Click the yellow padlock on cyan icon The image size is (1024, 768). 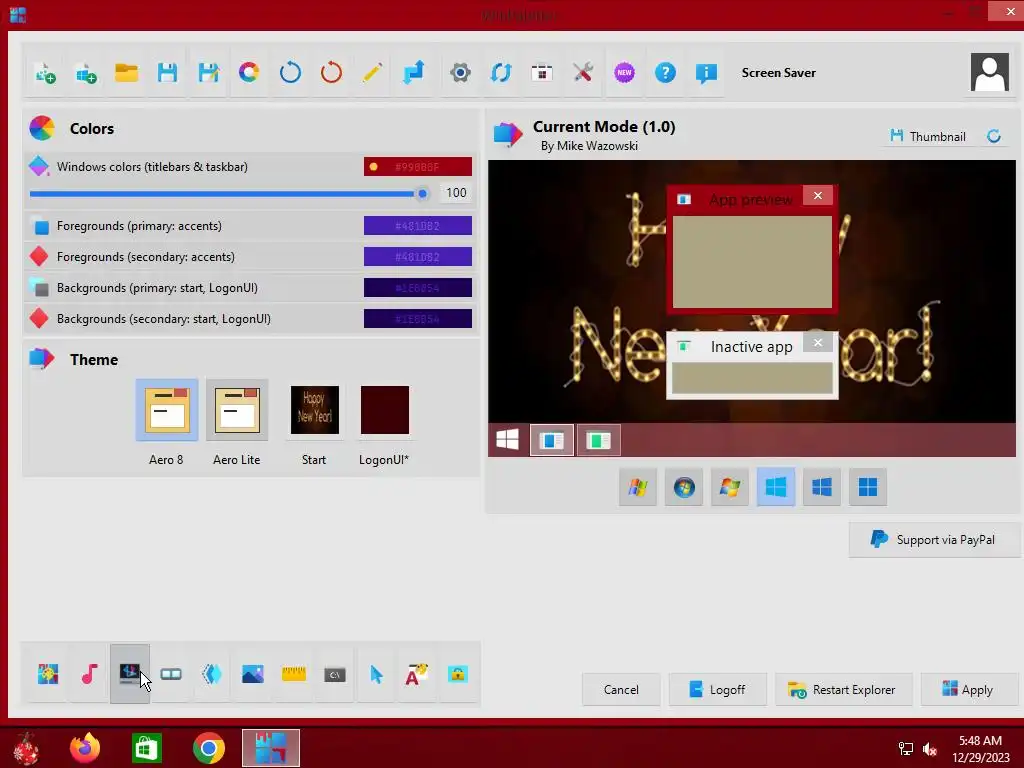click(x=458, y=674)
